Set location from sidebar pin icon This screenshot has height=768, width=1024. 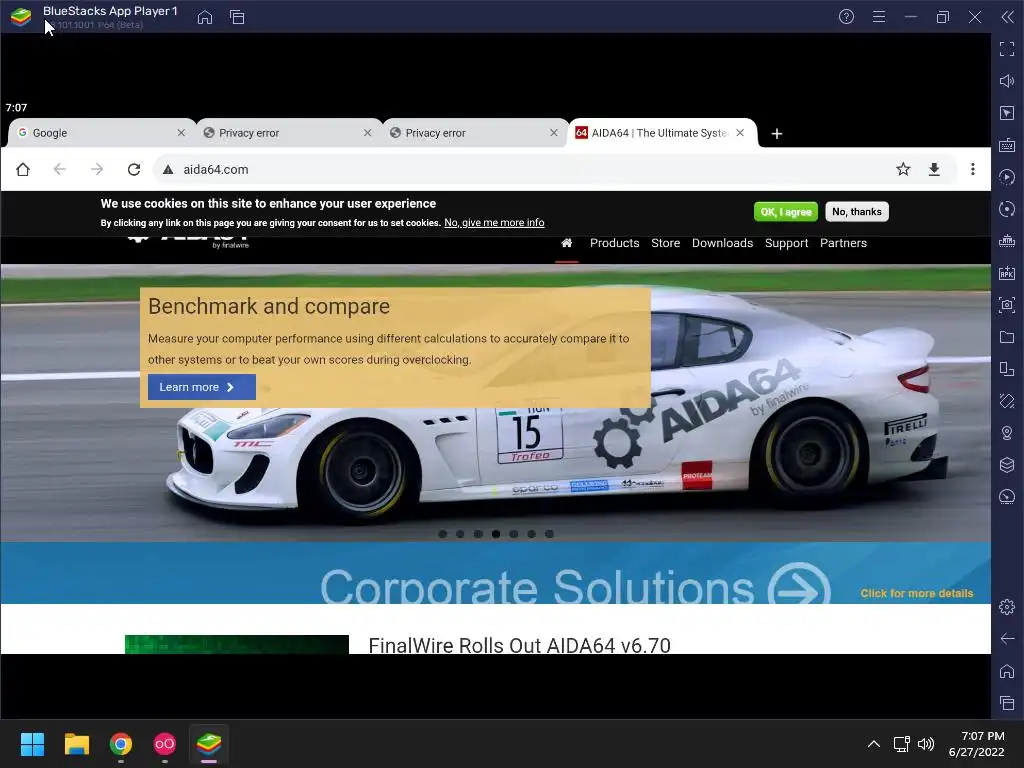pos(1007,433)
